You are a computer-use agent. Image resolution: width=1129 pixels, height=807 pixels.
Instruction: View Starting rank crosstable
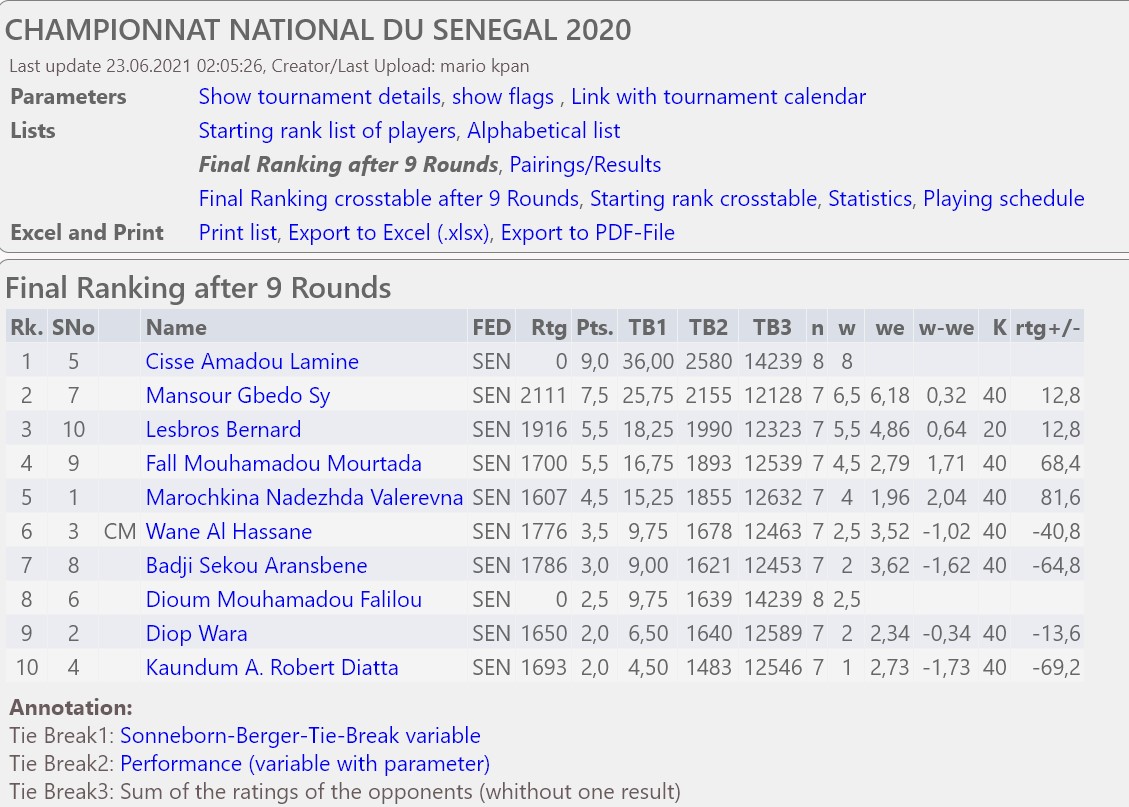(703, 198)
